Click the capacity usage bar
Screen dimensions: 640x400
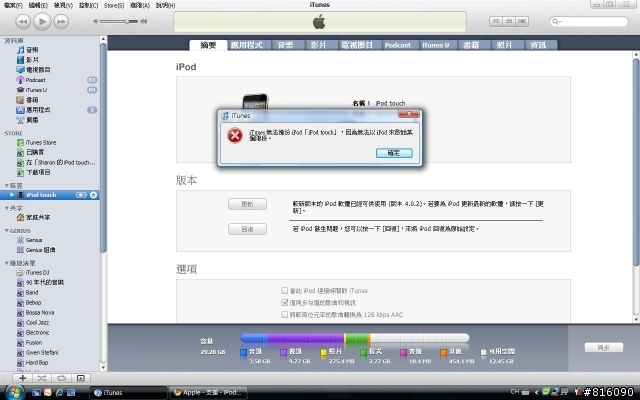point(355,338)
